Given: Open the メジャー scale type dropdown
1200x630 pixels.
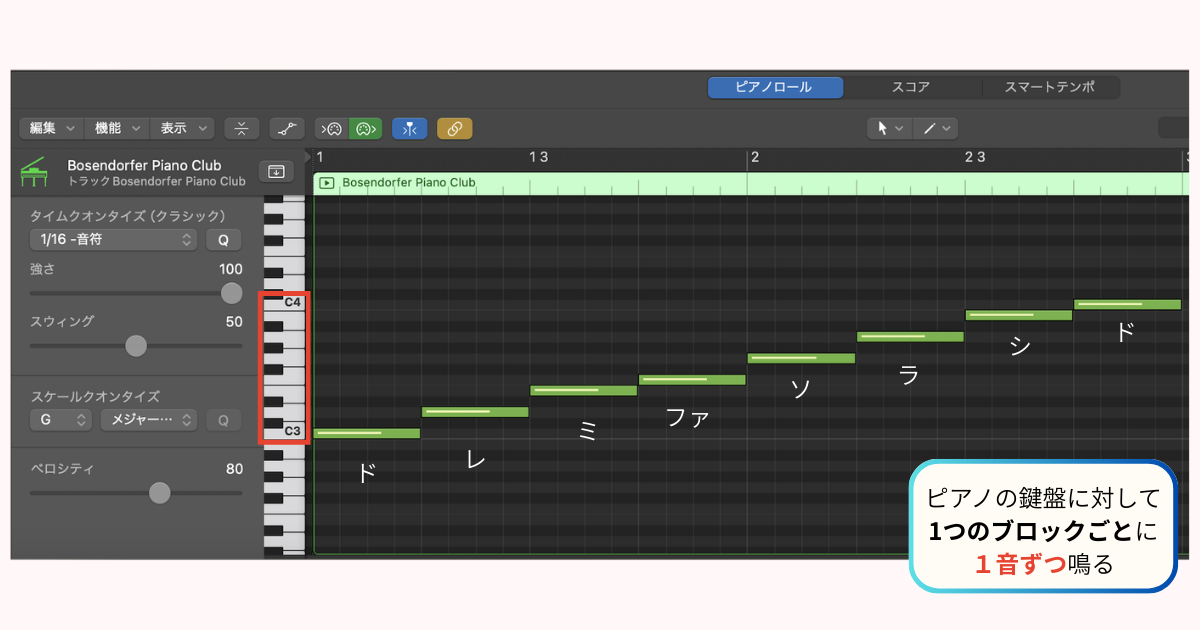Looking at the screenshot, I should (x=148, y=420).
